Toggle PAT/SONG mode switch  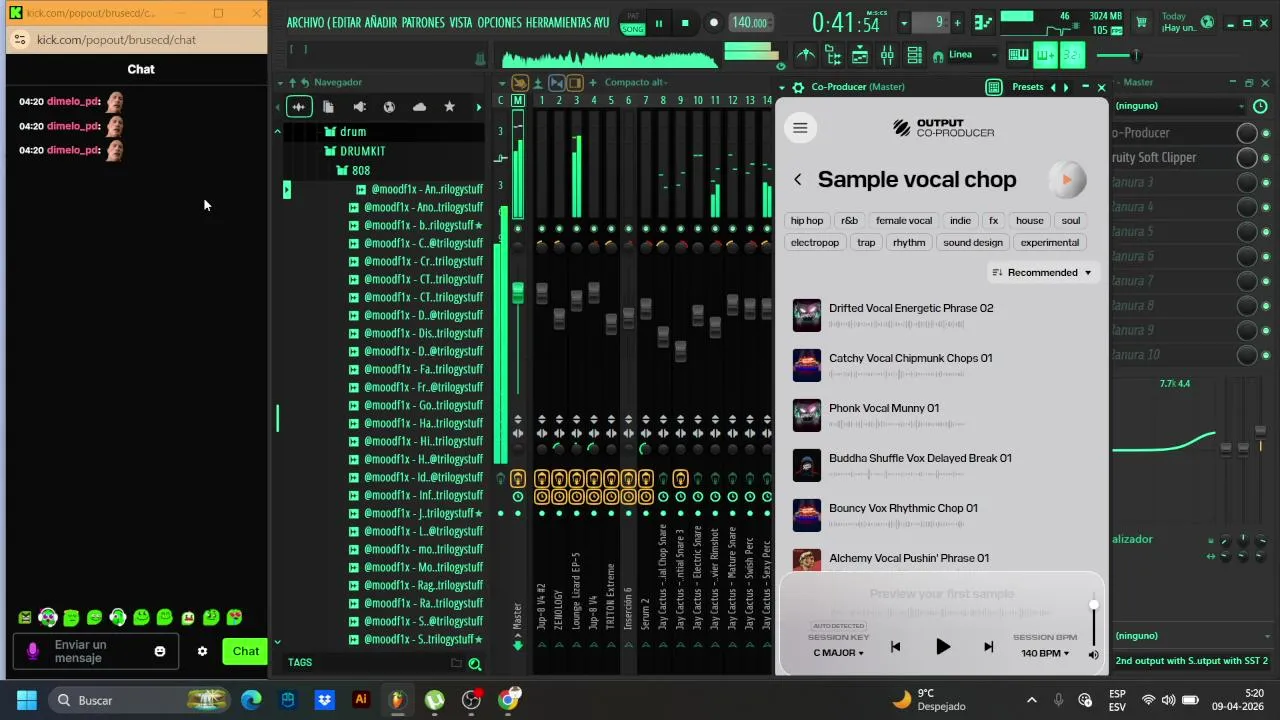[632, 23]
